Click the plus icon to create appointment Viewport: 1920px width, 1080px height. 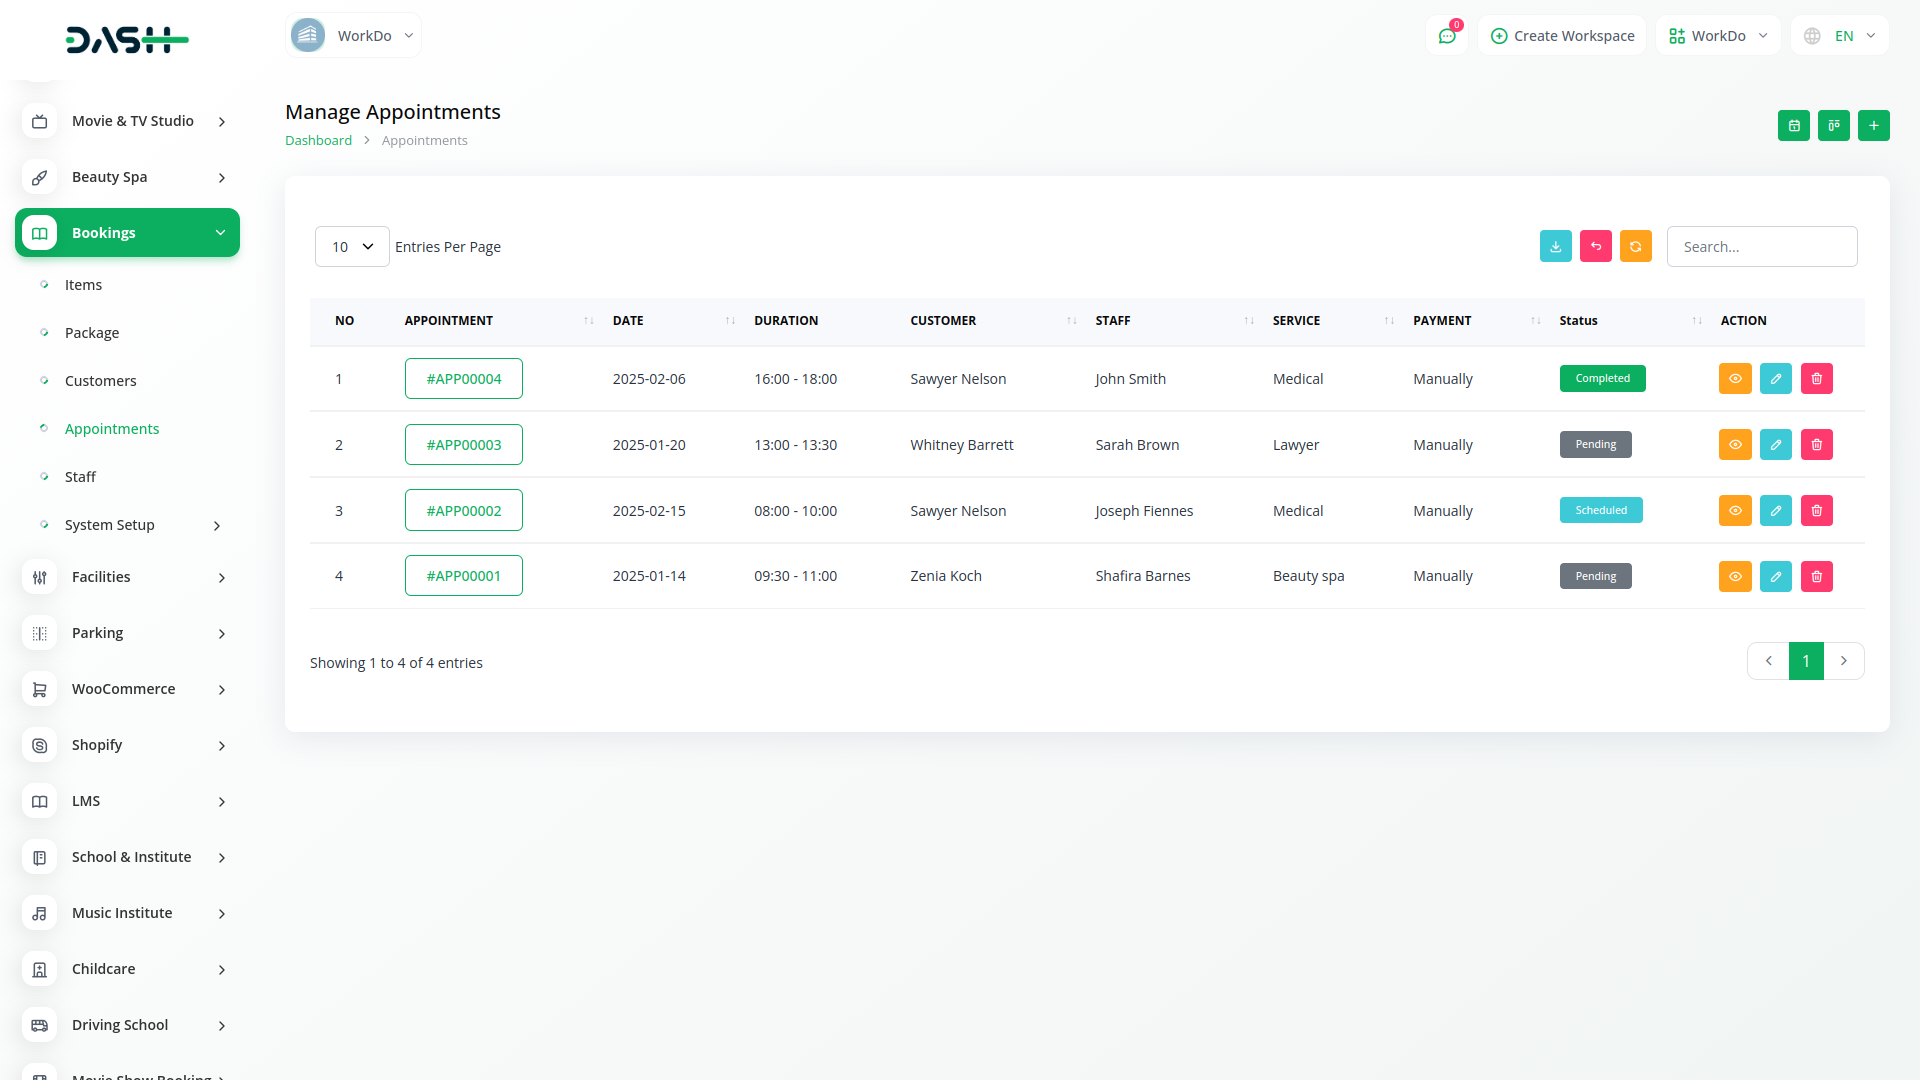pos(1873,126)
